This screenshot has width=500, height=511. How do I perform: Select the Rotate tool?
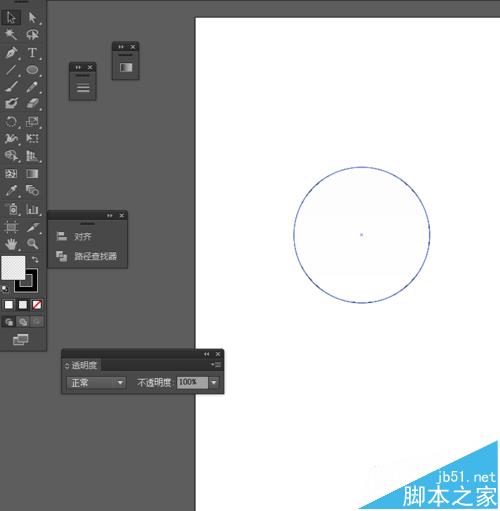[11, 121]
